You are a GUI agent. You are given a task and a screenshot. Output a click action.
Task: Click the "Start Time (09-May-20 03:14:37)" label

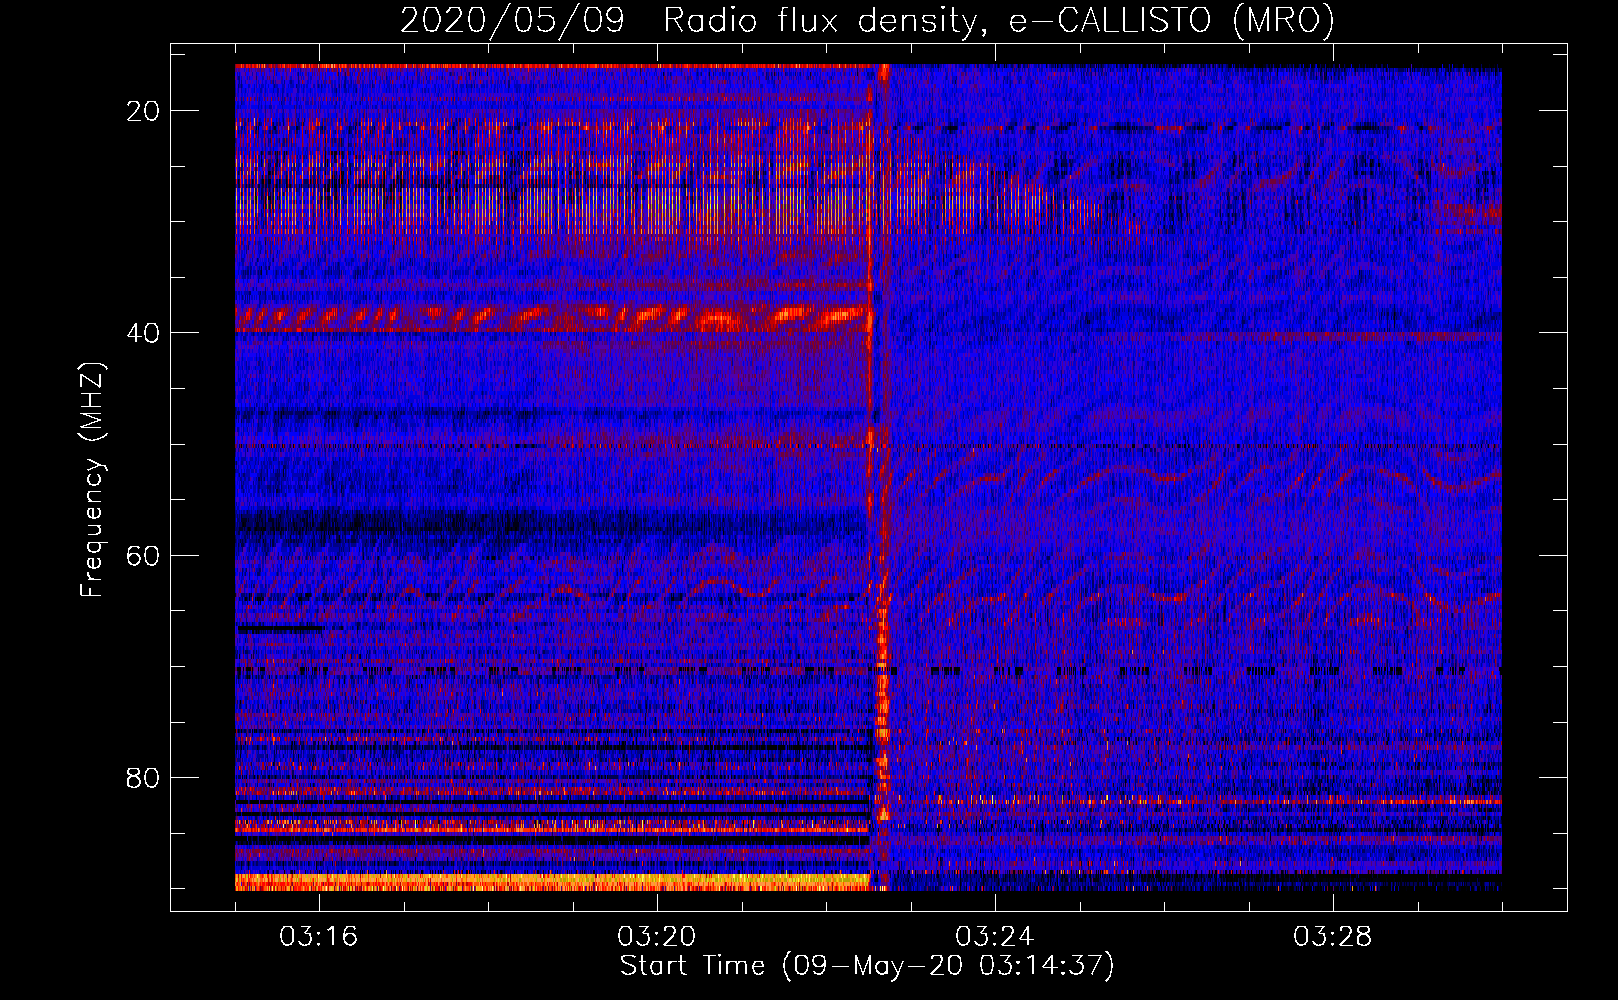coord(867,966)
